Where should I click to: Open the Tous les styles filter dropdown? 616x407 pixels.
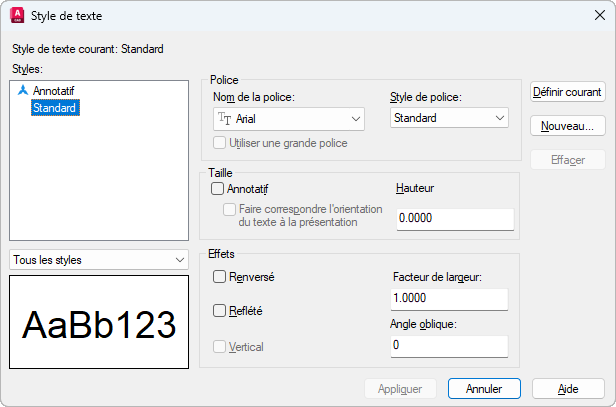pos(99,260)
